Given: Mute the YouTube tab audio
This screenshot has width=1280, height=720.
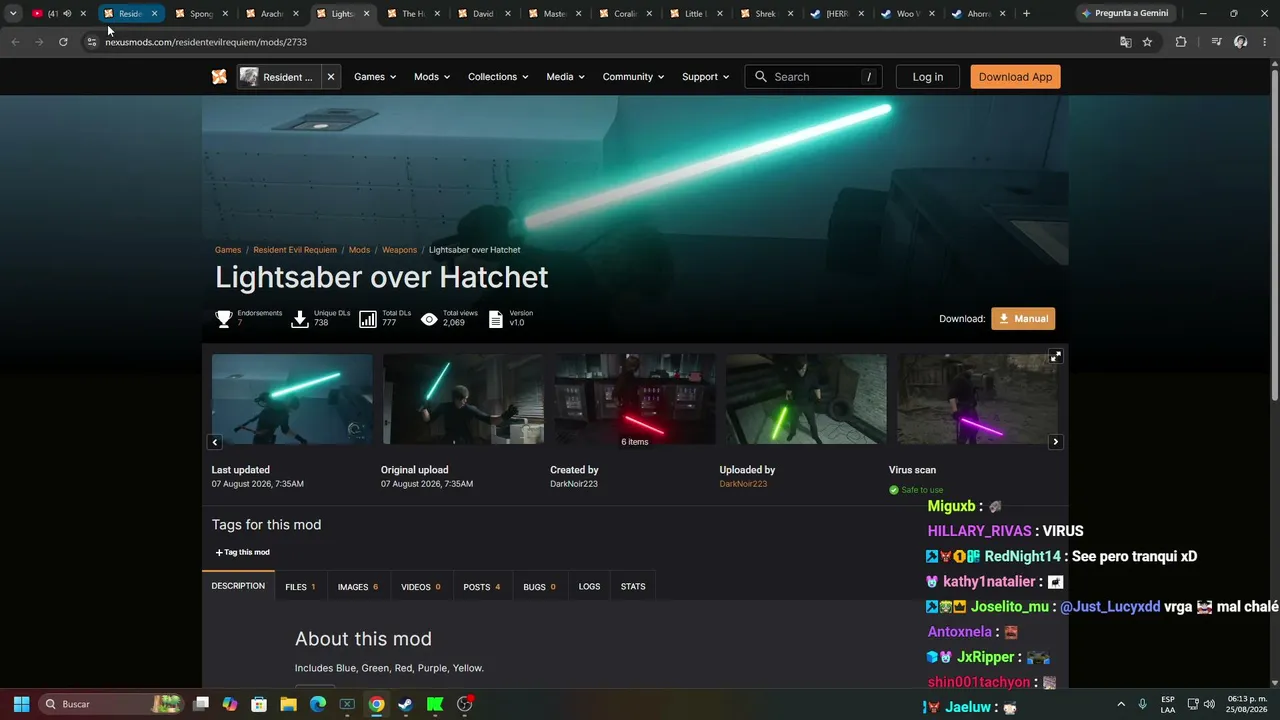Looking at the screenshot, I should [x=67, y=14].
